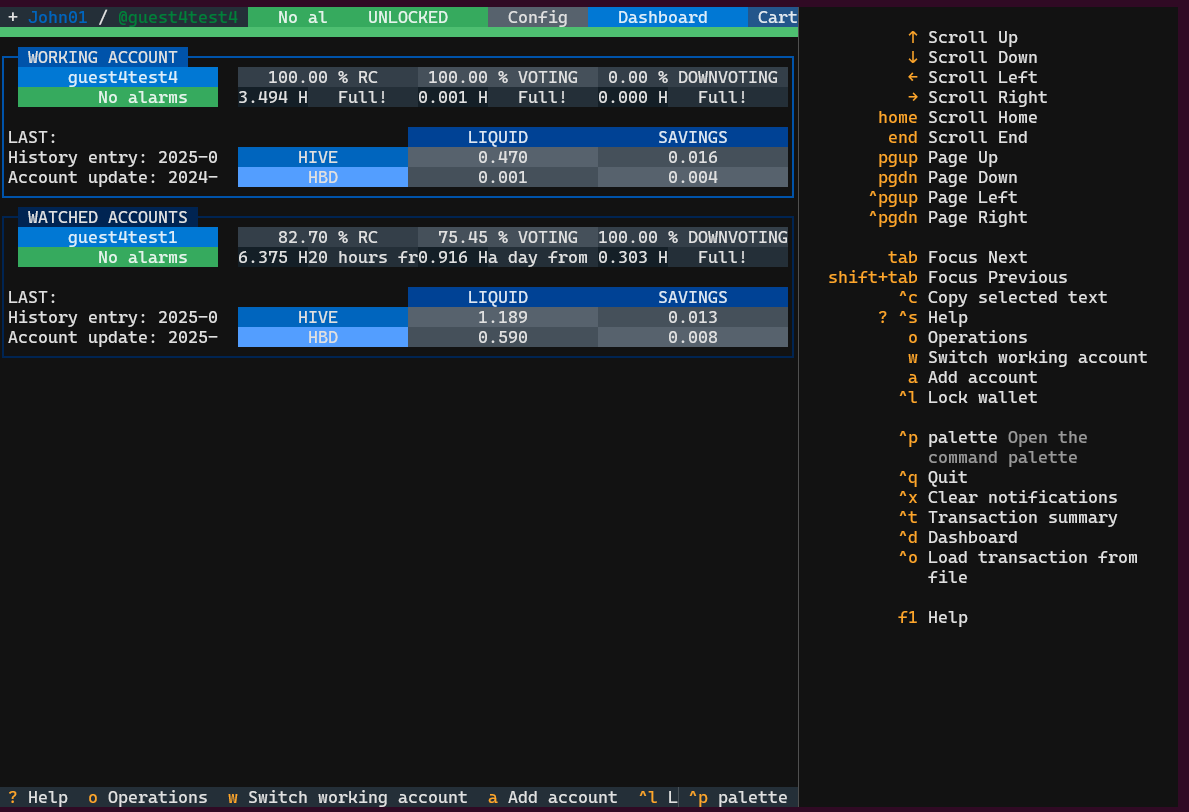This screenshot has width=1189, height=812.
Task: Select 100.00 % VOTING cell for guest4test4
Action: coord(507,77)
